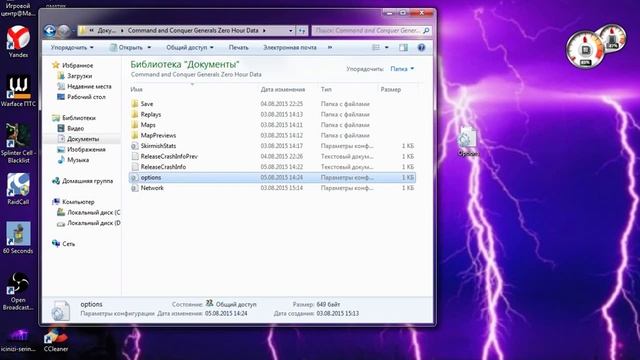Go forward with the Explorer forward arrow
Screen dimensions: 640x360
(64, 31)
